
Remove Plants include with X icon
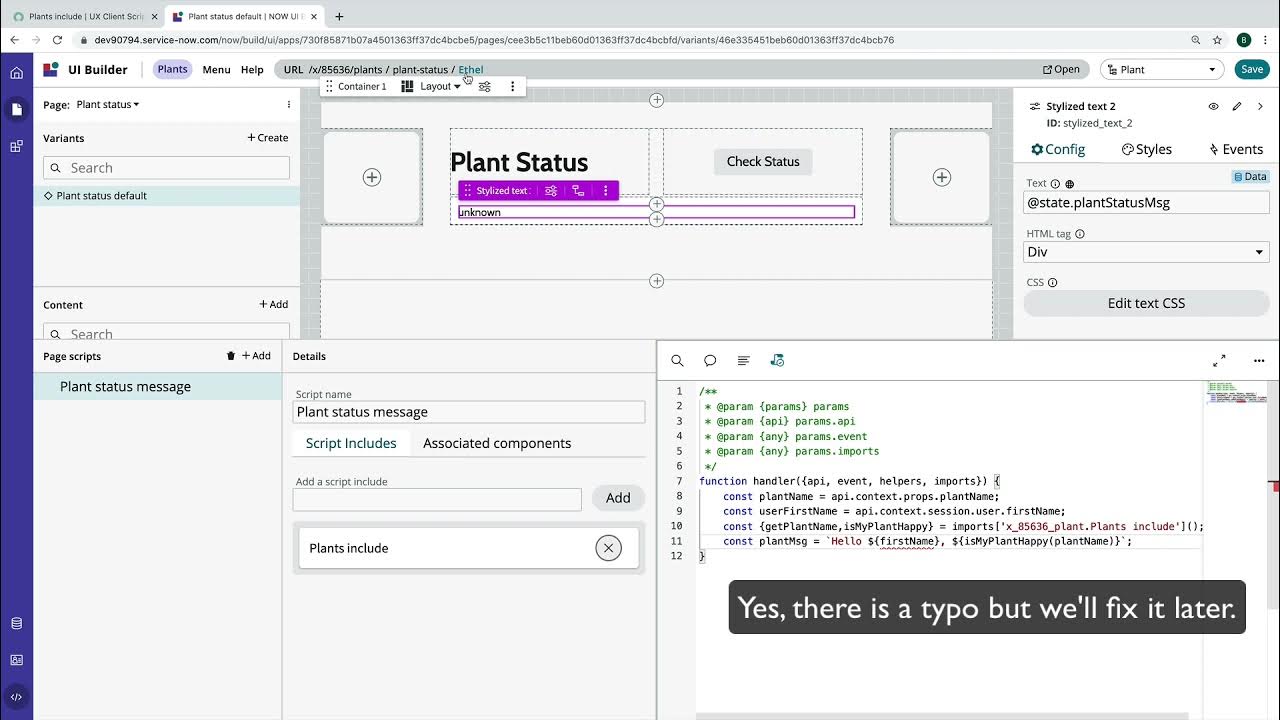(608, 548)
